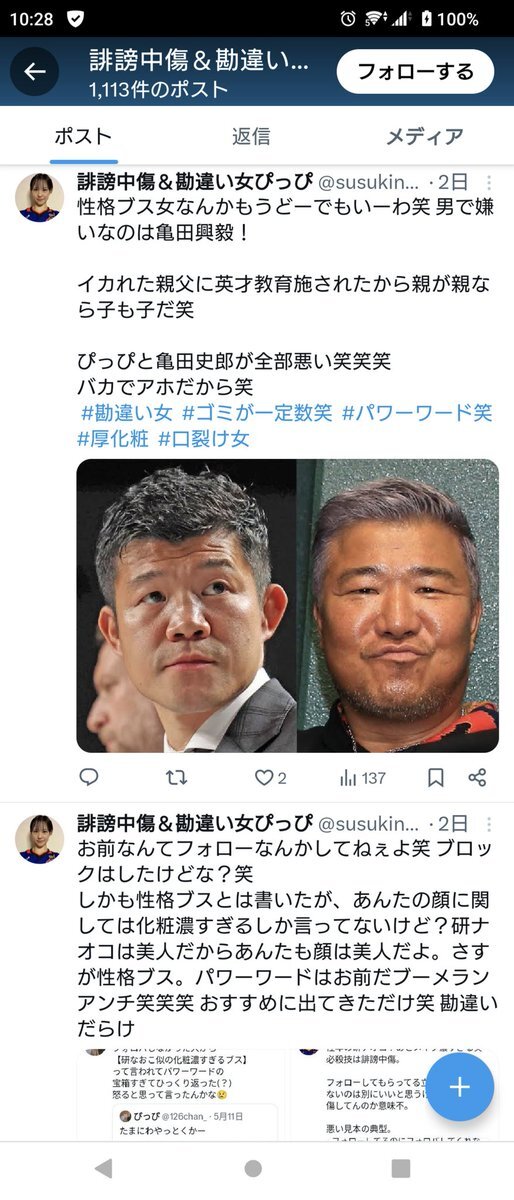This screenshot has height=1200, width=514.
Task: Open the first post's profile avatar
Action: [40, 196]
